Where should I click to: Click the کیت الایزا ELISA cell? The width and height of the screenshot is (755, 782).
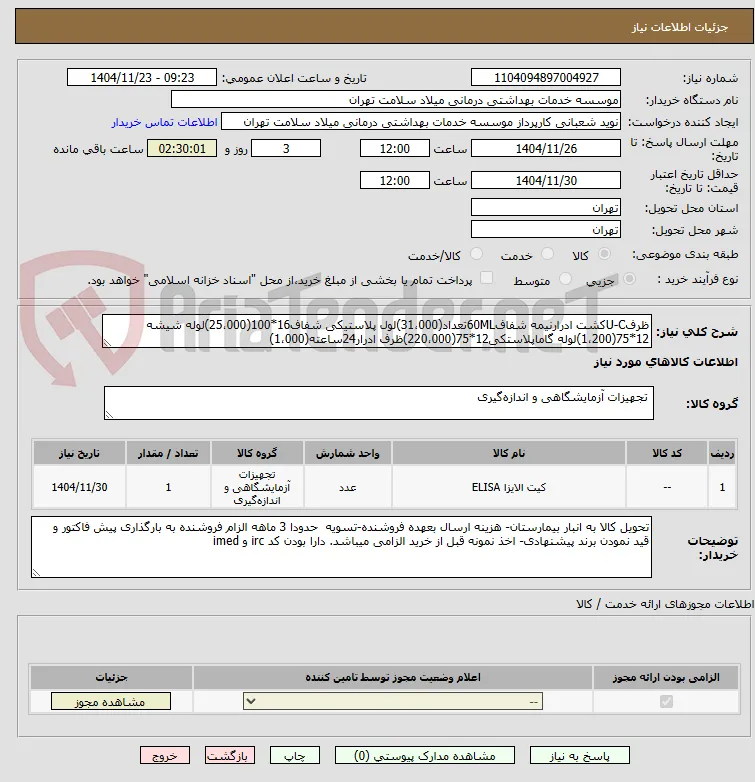509,487
